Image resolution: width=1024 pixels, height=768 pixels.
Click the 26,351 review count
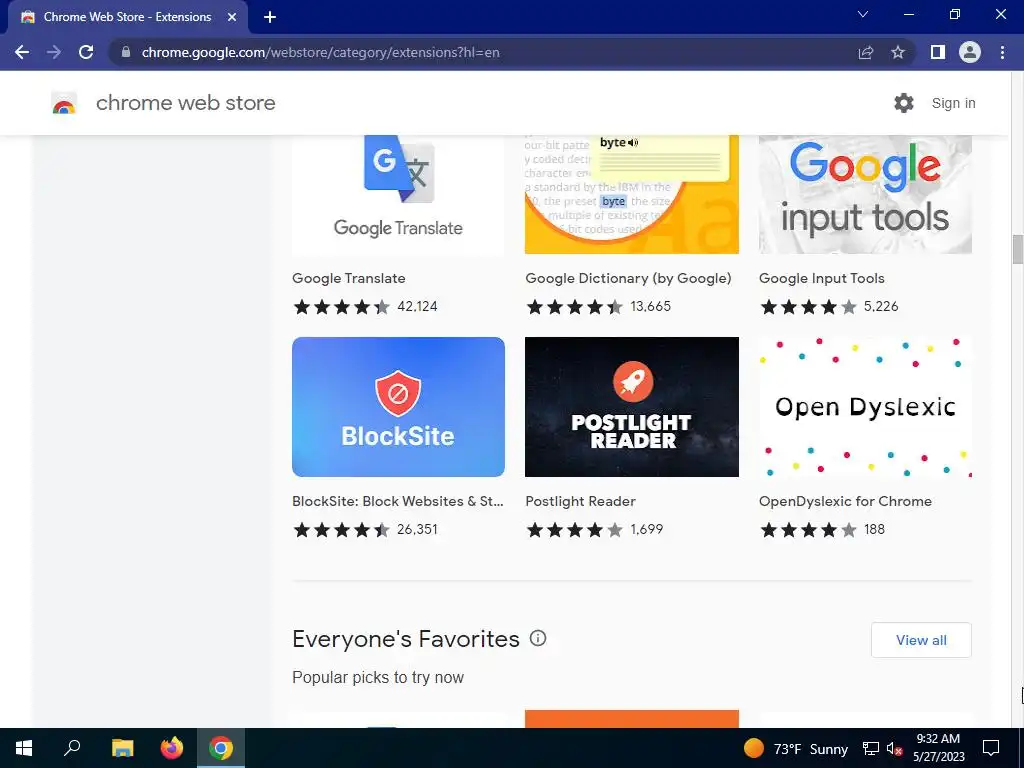(x=417, y=530)
